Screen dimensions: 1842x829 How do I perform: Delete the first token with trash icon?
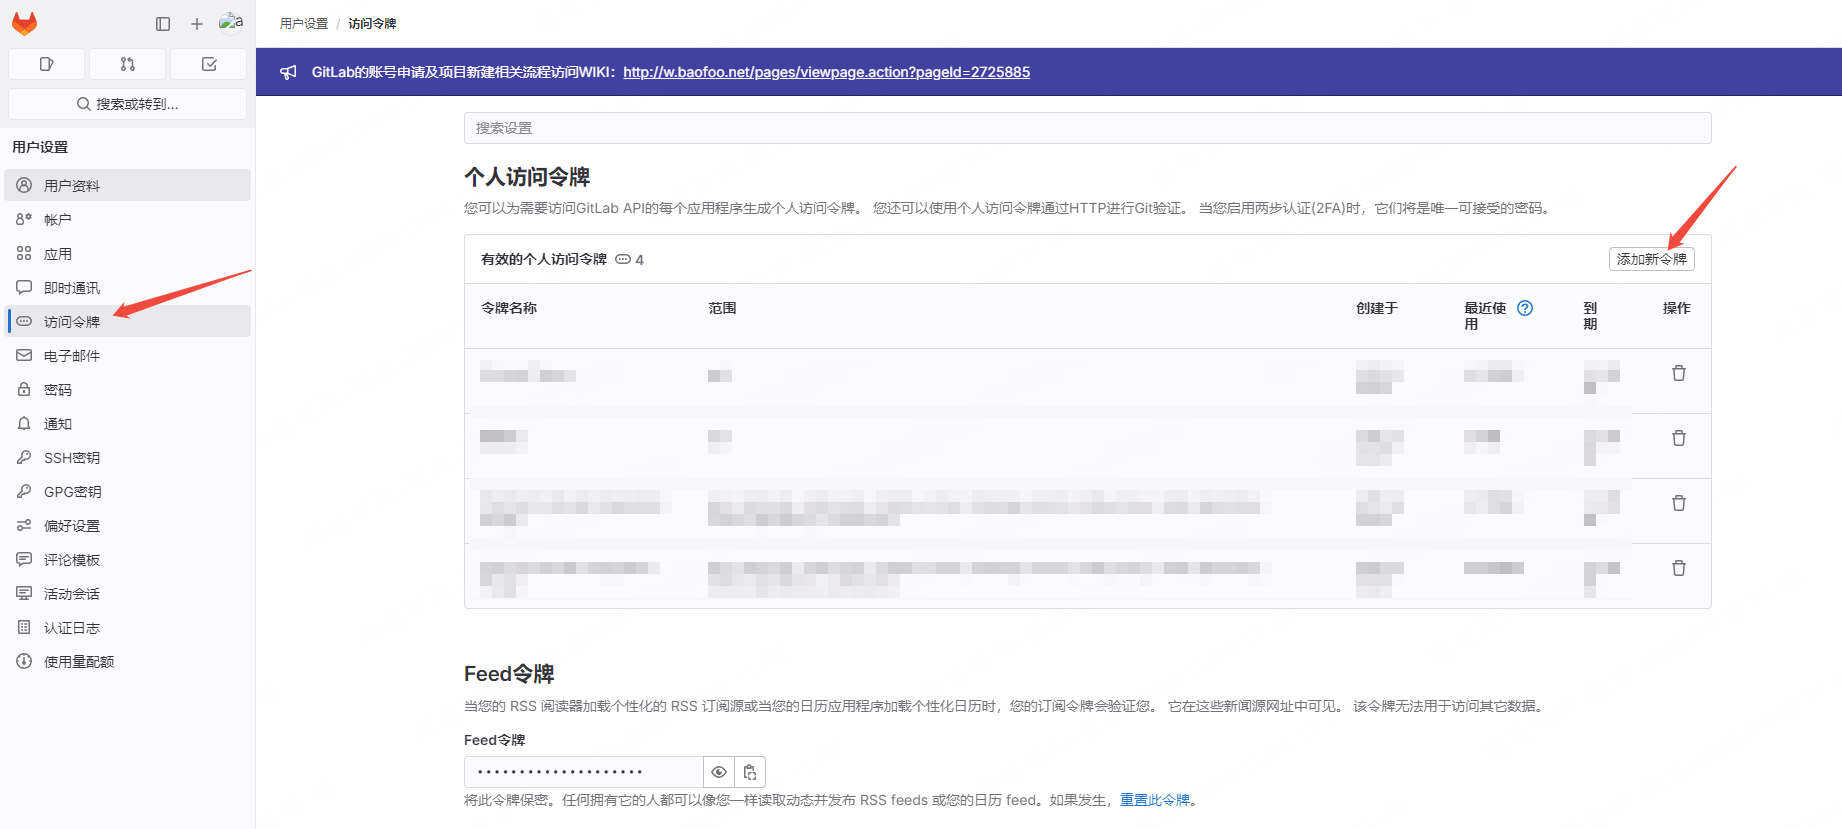pos(1678,373)
